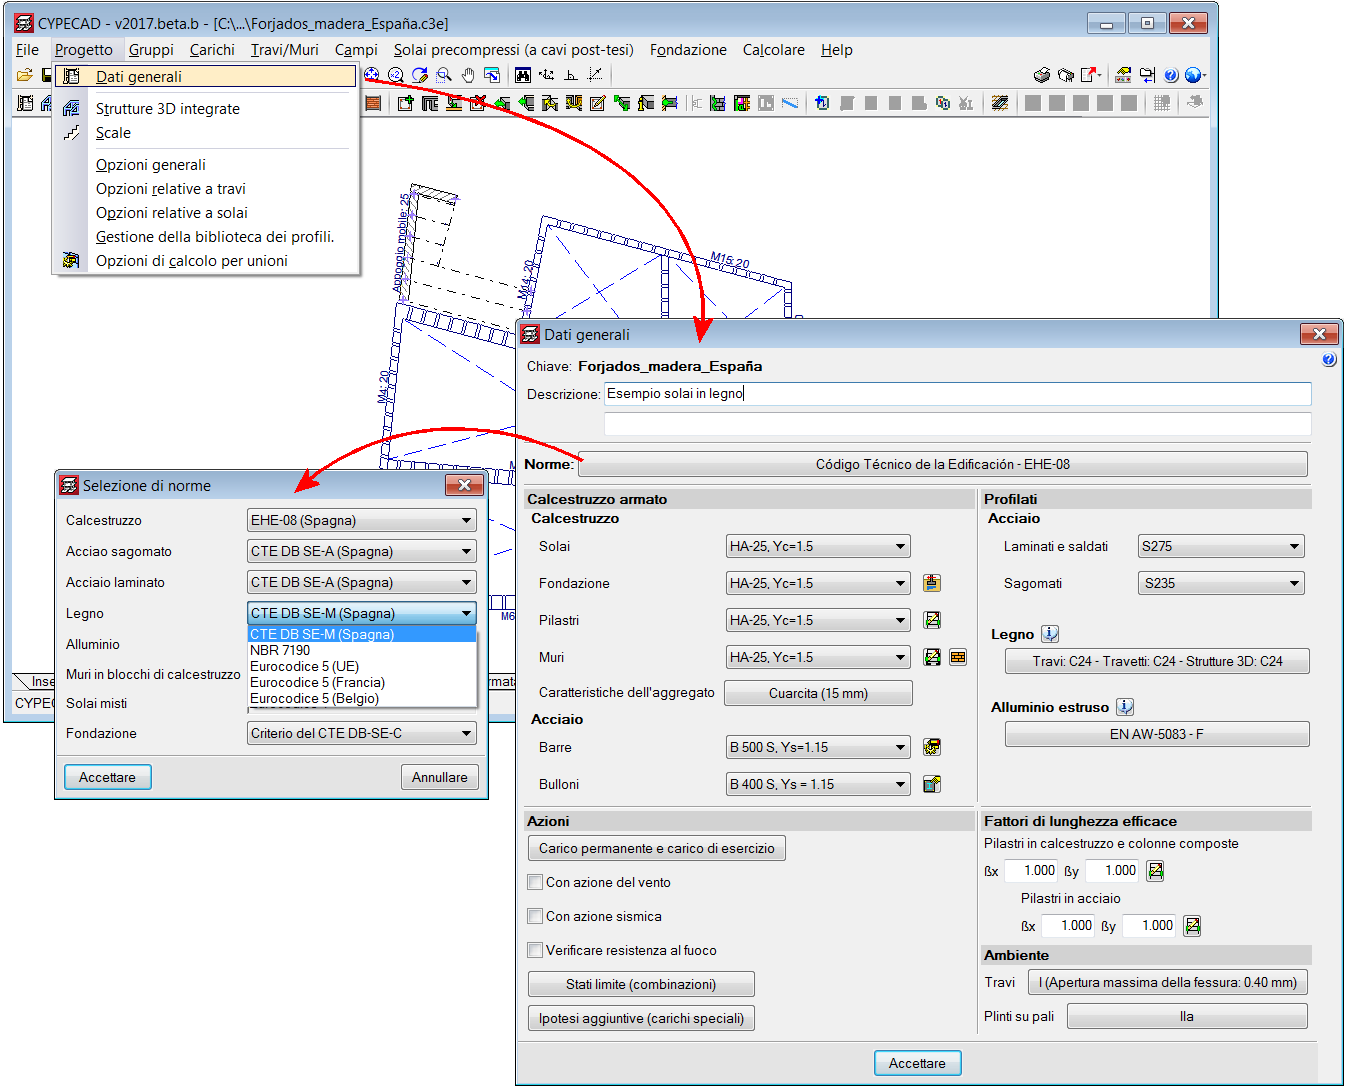The image size is (1350, 1086).
Task: Enable Con azione del vento checkbox
Action: [x=535, y=883]
